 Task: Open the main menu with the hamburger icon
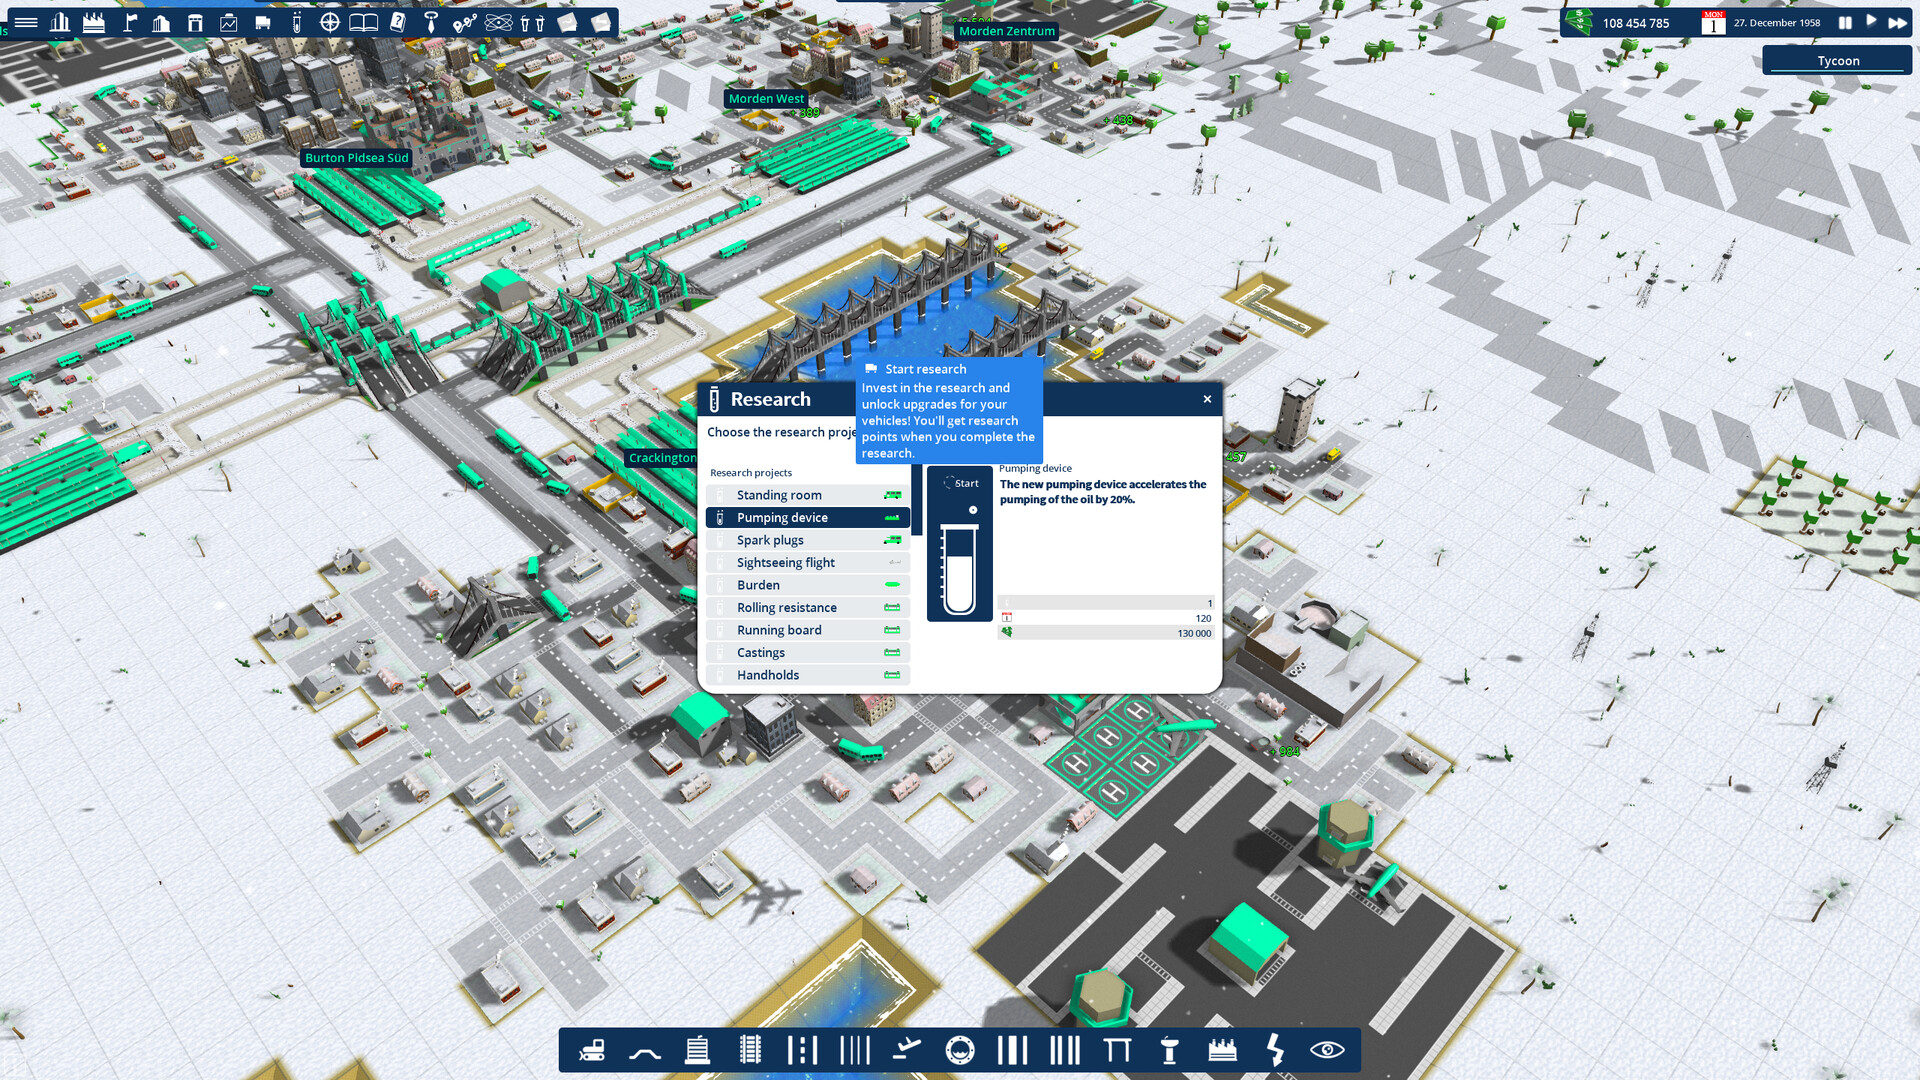tap(25, 21)
